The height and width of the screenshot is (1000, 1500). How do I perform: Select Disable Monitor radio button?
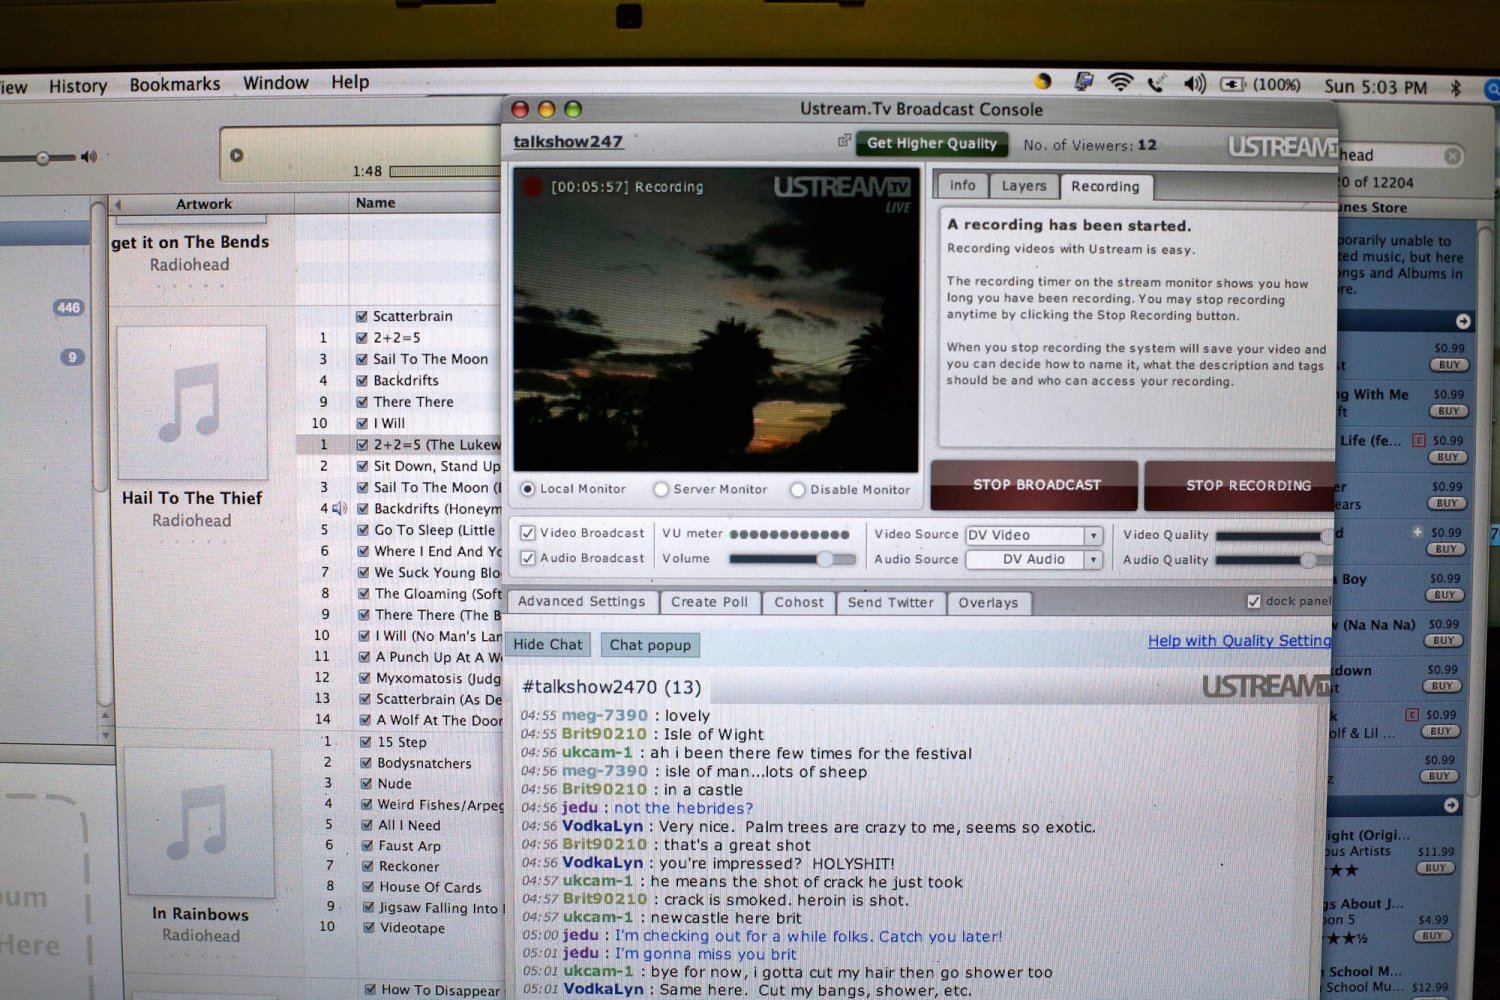(x=797, y=490)
